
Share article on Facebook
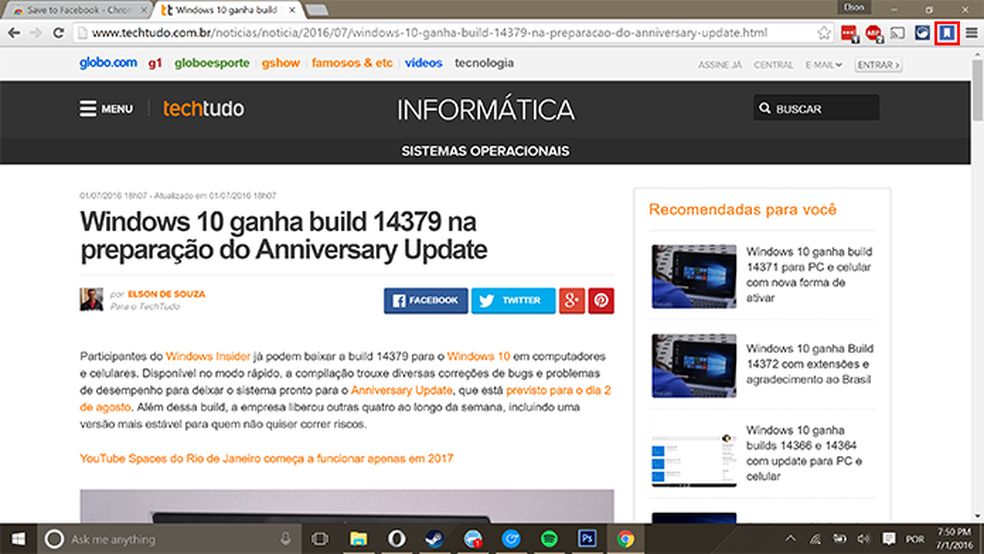[x=425, y=301]
